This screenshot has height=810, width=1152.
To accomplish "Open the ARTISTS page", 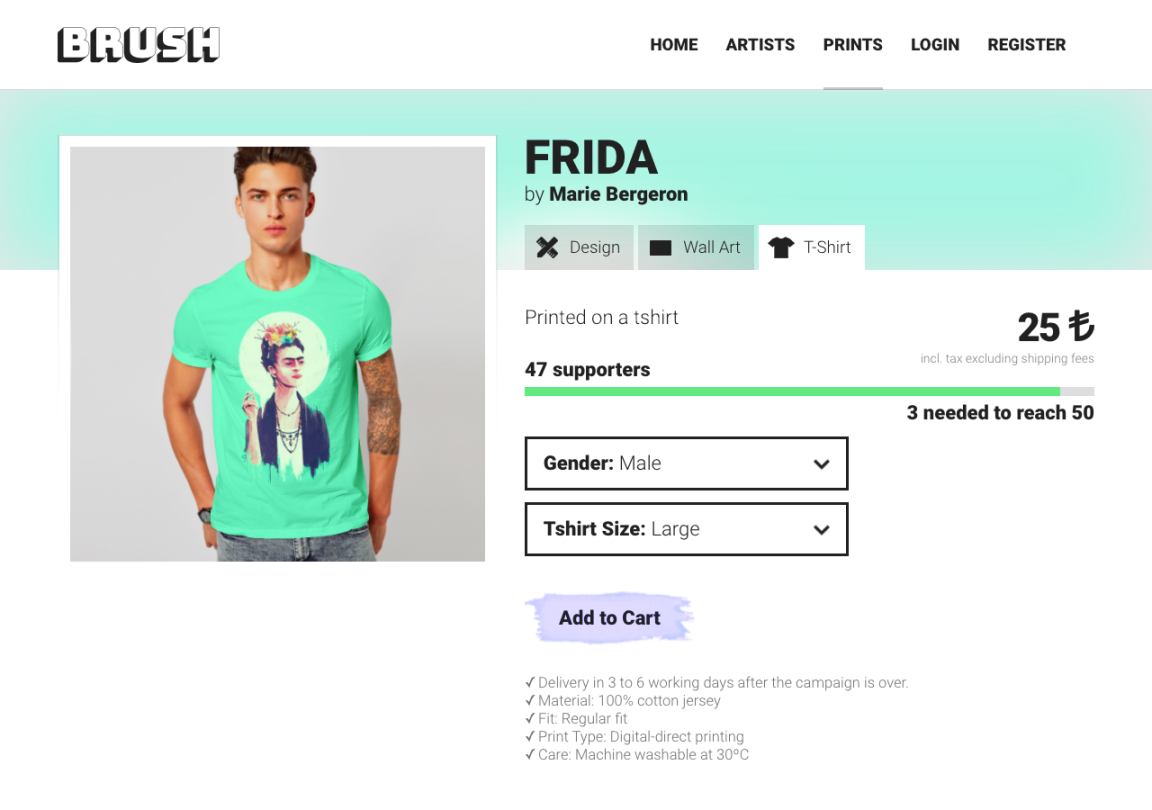I will [x=760, y=45].
